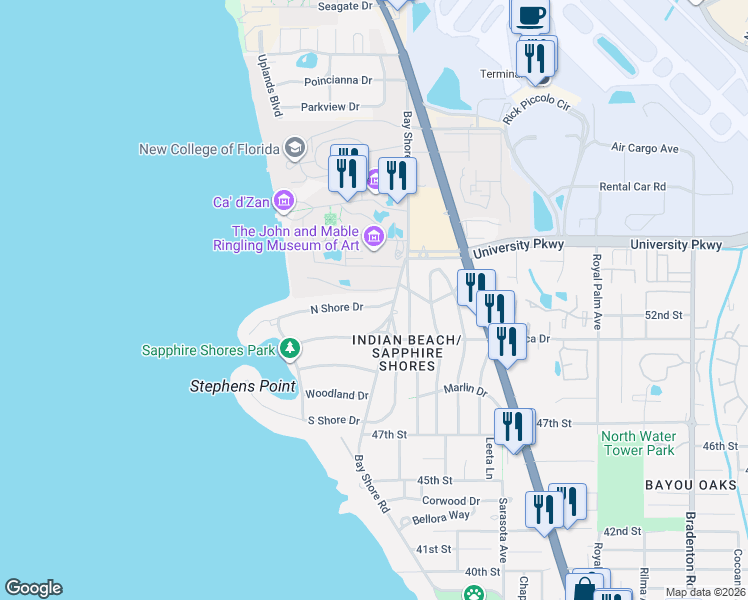Open the Ringling Museum of Art pin
Viewport: 748px width, 600px height.
[374, 237]
